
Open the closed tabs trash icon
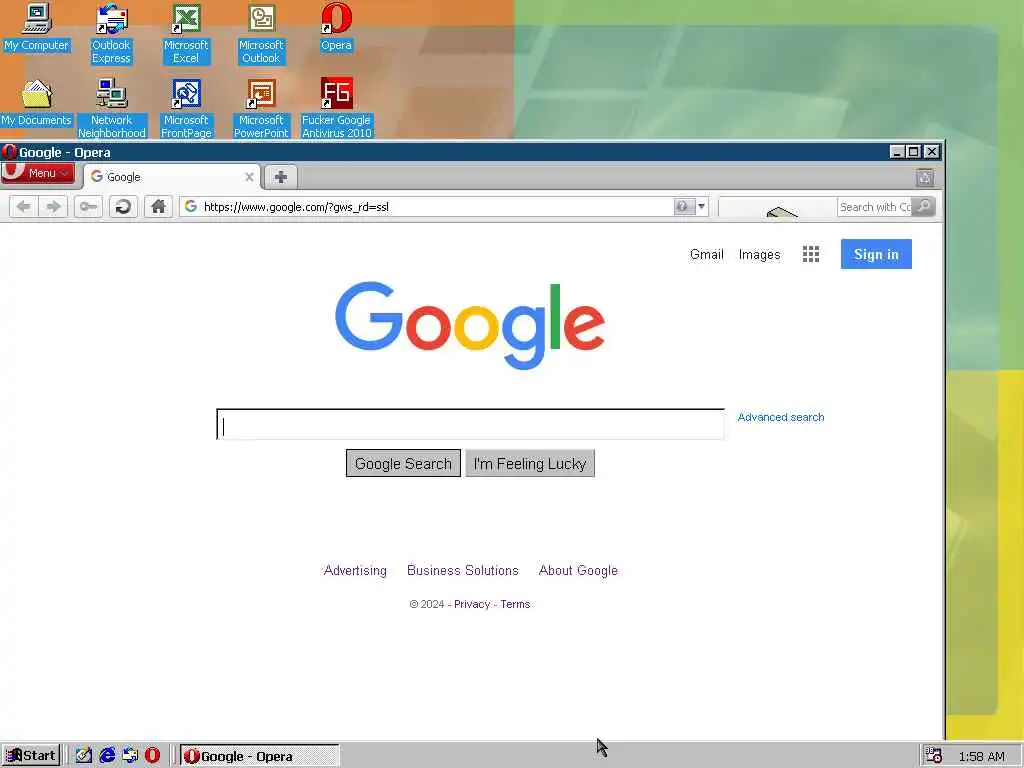[x=925, y=177]
